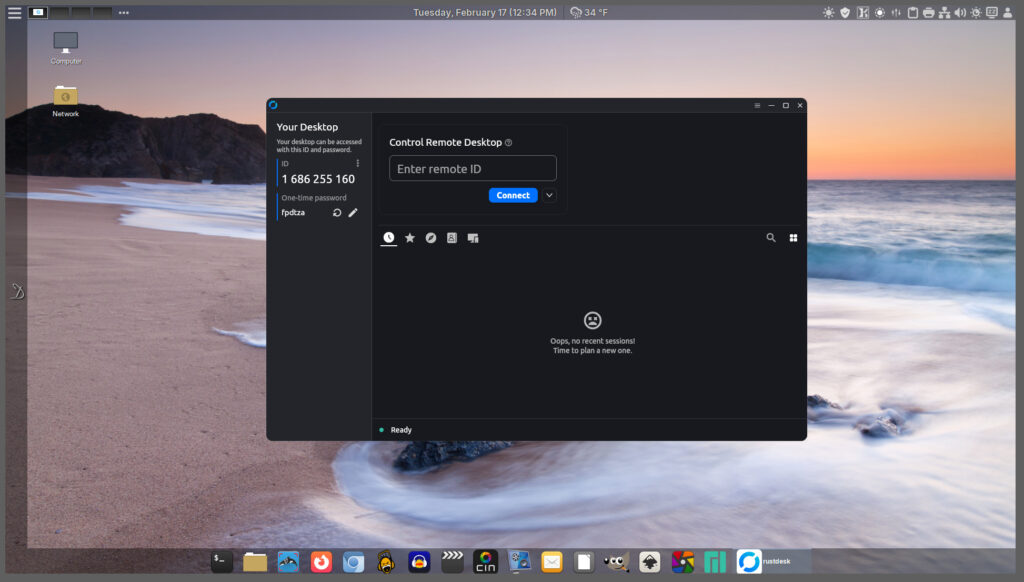Screen dimensions: 1024x582
Task: Open the three-dot menu beside ID
Action: pos(357,163)
